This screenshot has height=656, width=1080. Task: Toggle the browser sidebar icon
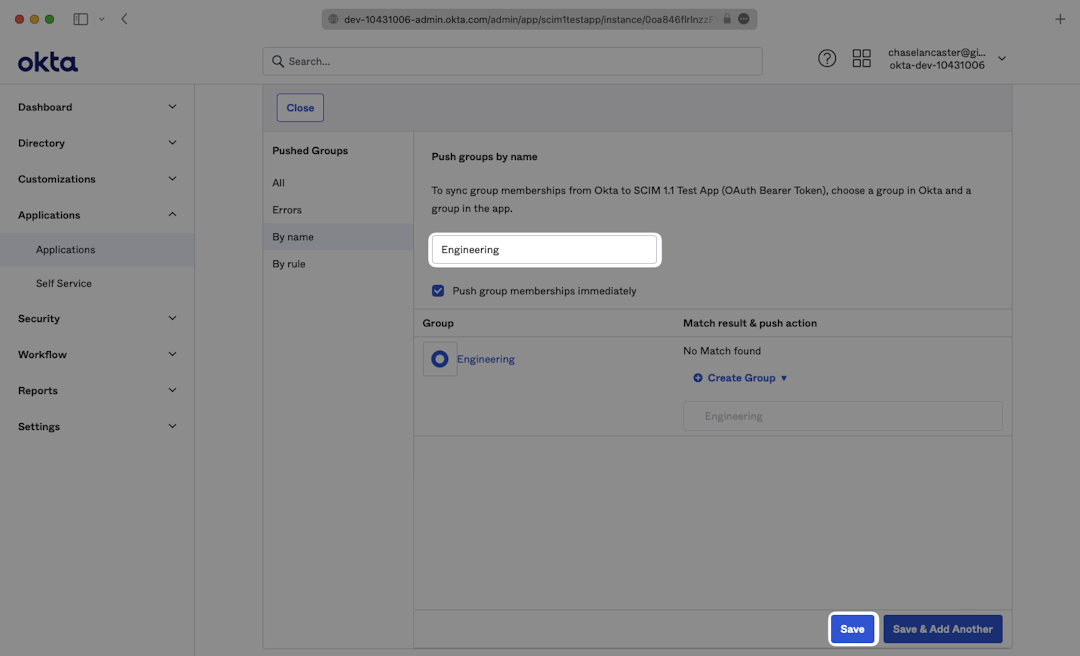[x=81, y=19]
